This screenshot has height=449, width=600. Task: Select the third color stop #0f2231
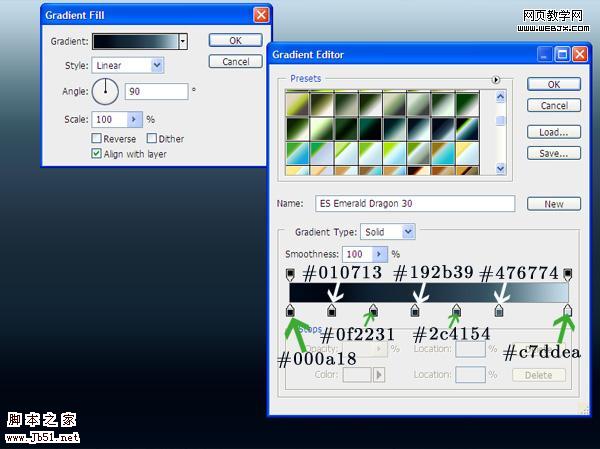coord(373,310)
